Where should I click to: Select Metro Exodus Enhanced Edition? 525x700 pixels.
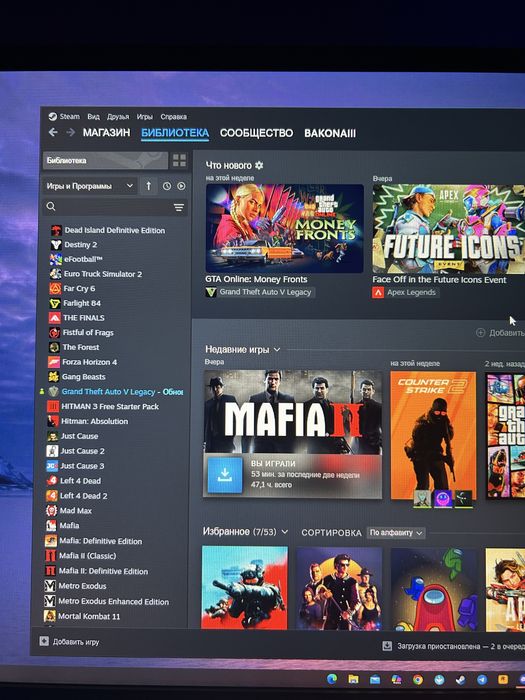point(107,601)
